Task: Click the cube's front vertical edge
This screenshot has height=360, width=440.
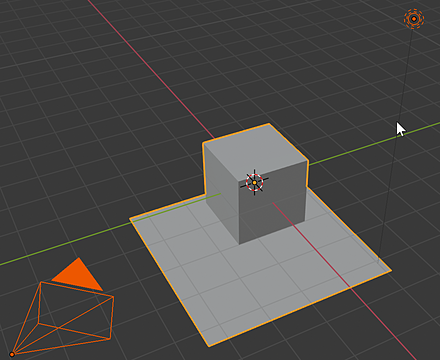Action: pos(239,213)
